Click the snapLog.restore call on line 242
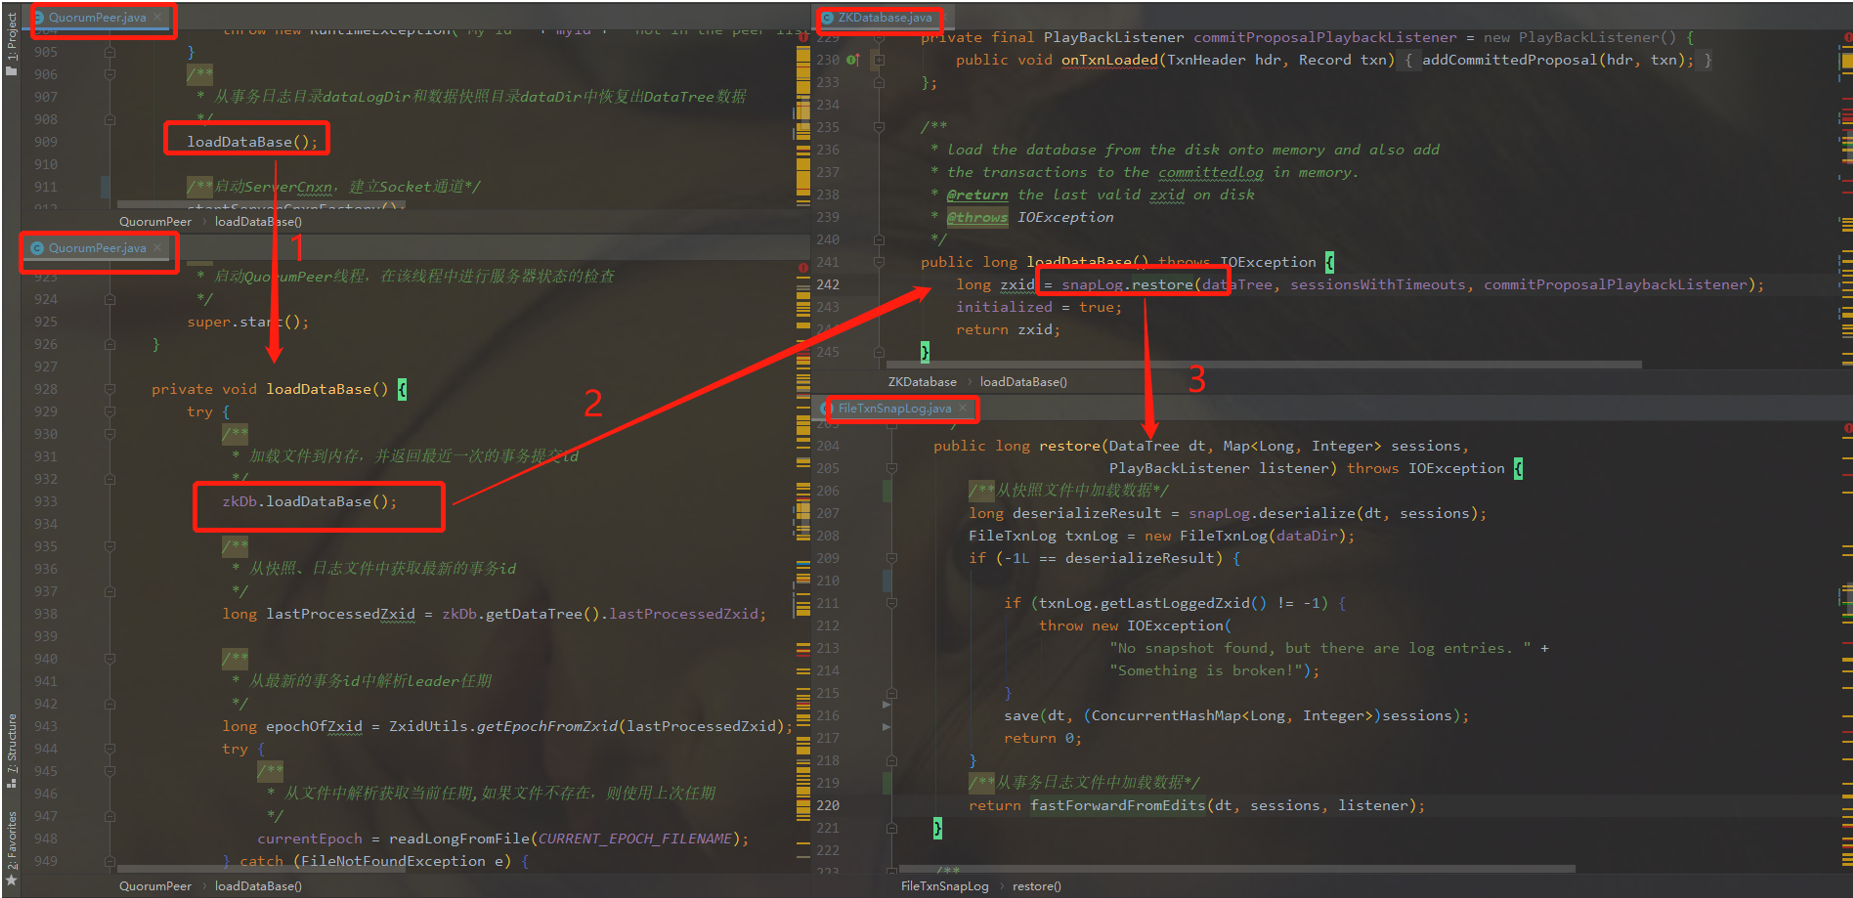Viewport: 1853px width, 898px height. (x=1127, y=285)
